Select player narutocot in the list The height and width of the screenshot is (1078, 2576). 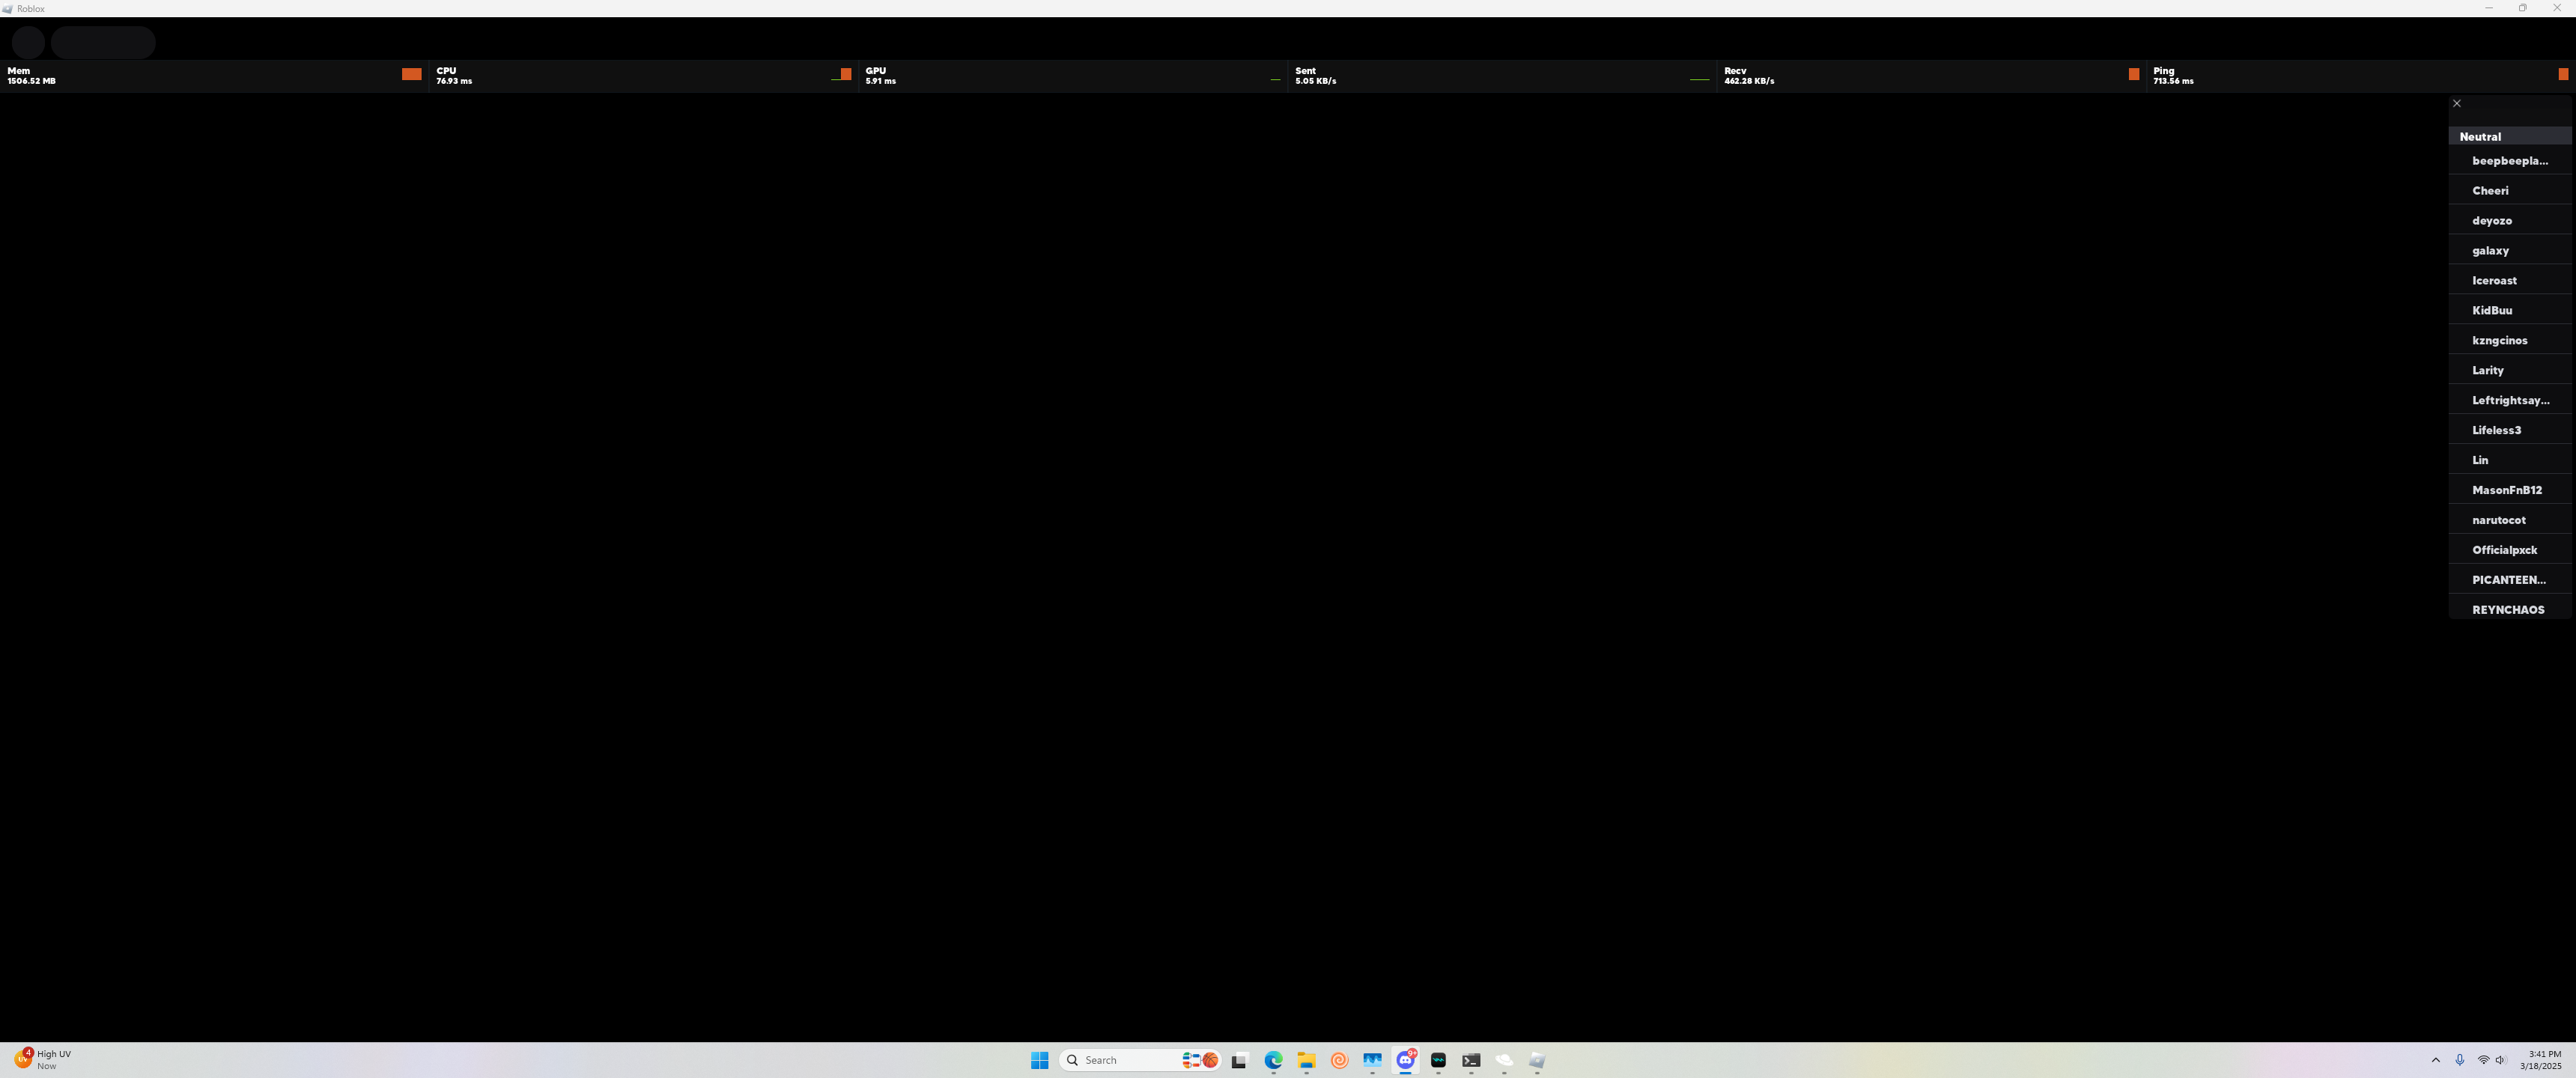coord(2509,521)
